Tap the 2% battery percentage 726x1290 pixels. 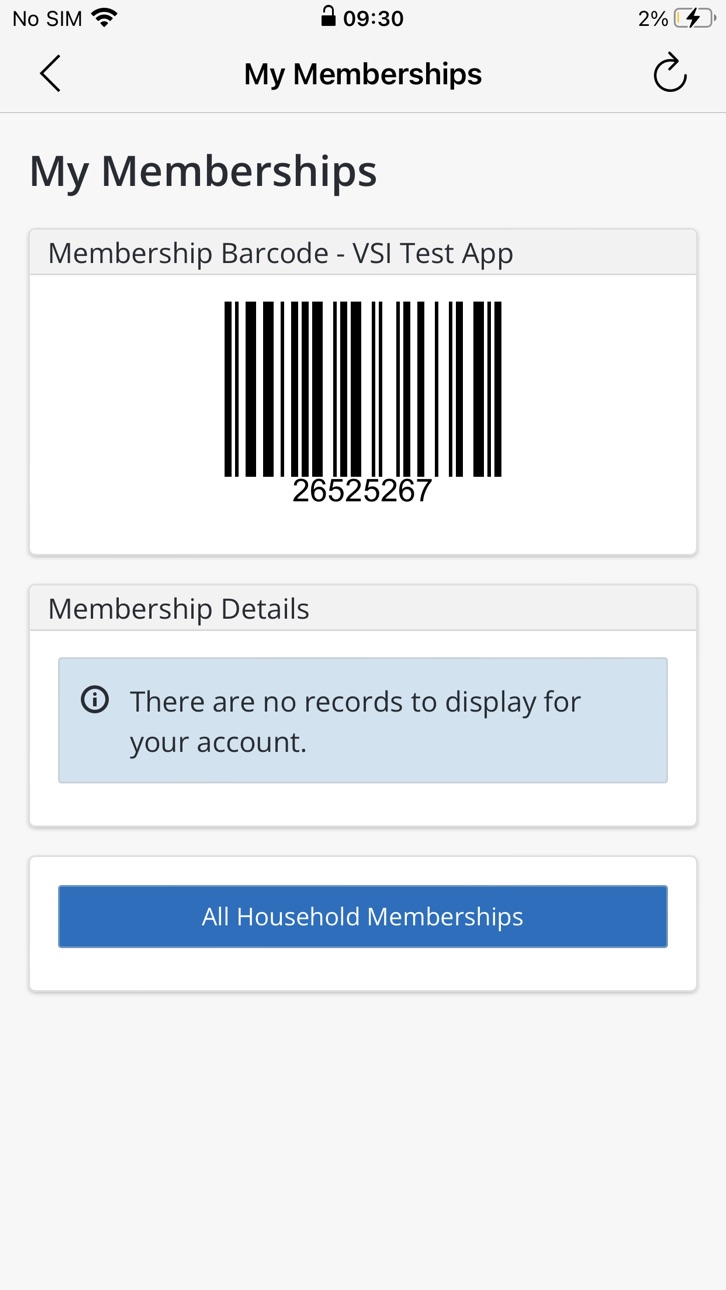(653, 18)
